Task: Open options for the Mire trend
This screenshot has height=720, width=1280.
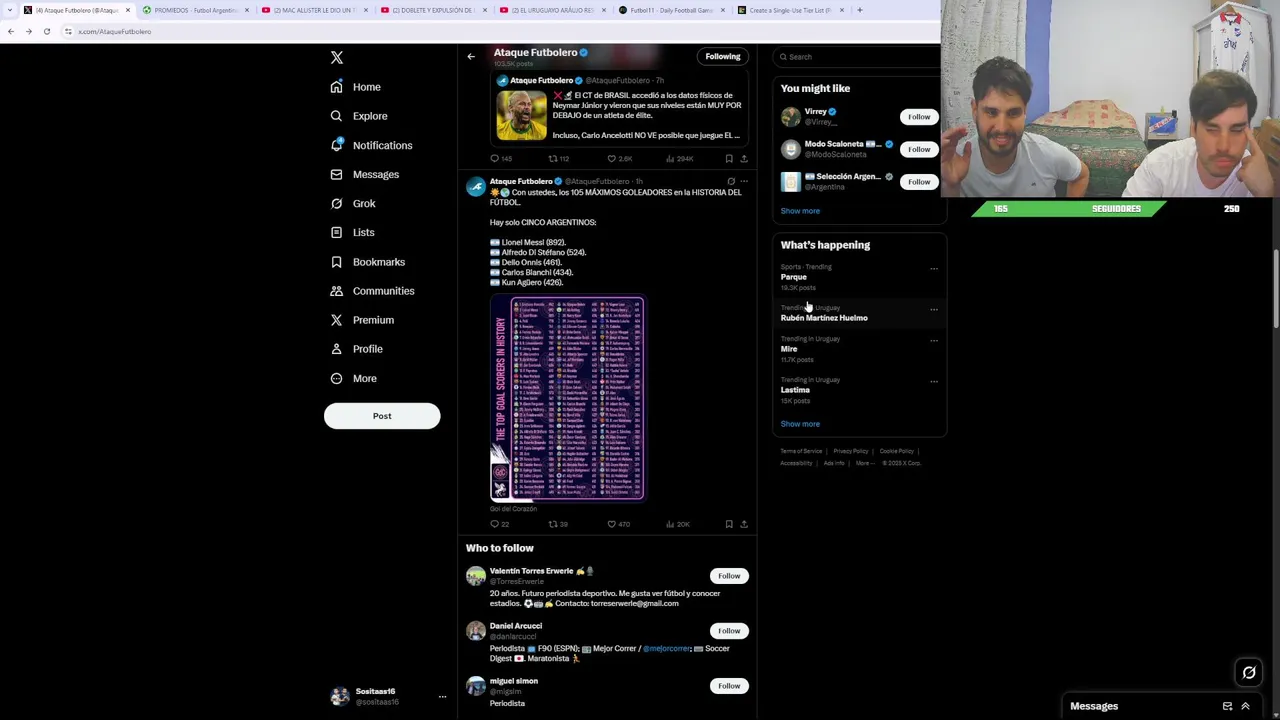Action: tap(934, 340)
